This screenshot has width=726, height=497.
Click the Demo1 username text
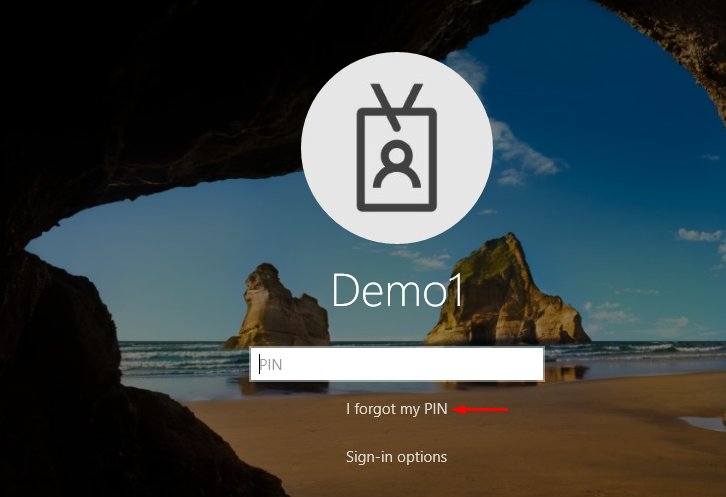[397, 290]
